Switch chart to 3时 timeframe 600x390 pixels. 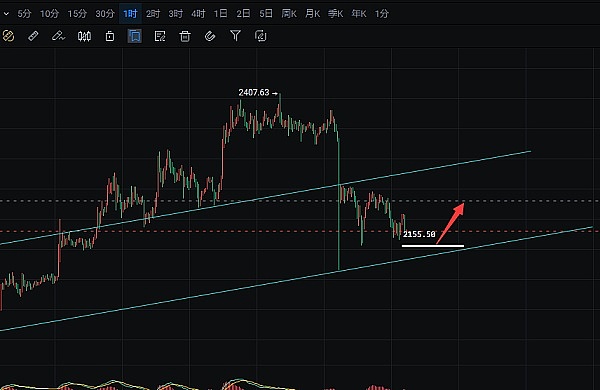[x=175, y=14]
